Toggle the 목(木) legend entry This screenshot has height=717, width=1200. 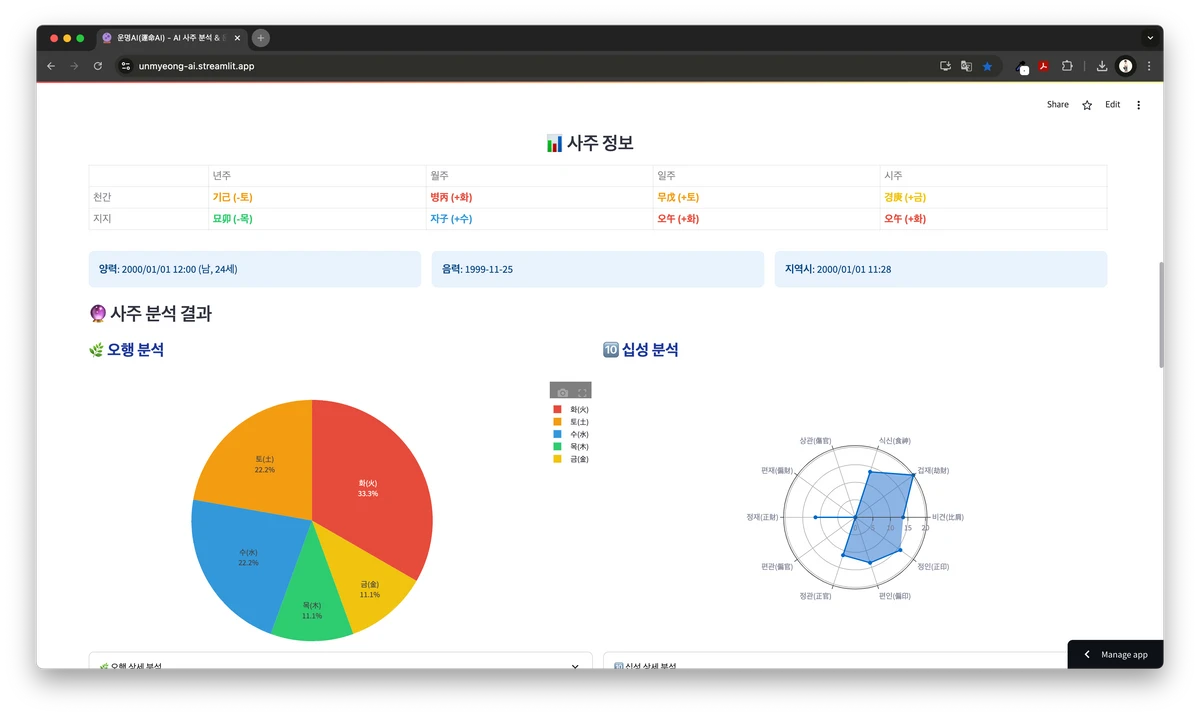point(570,447)
